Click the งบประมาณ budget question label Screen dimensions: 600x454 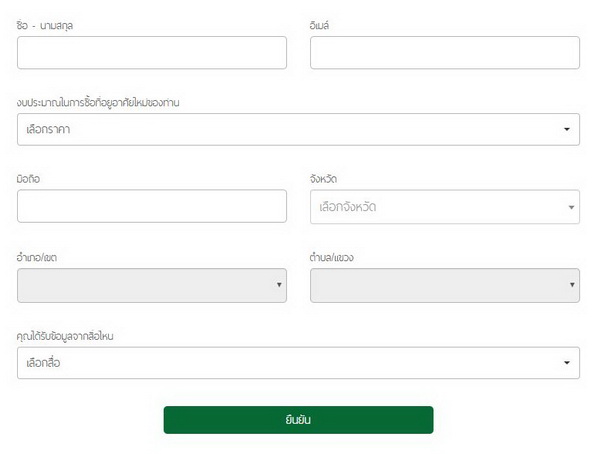98,102
